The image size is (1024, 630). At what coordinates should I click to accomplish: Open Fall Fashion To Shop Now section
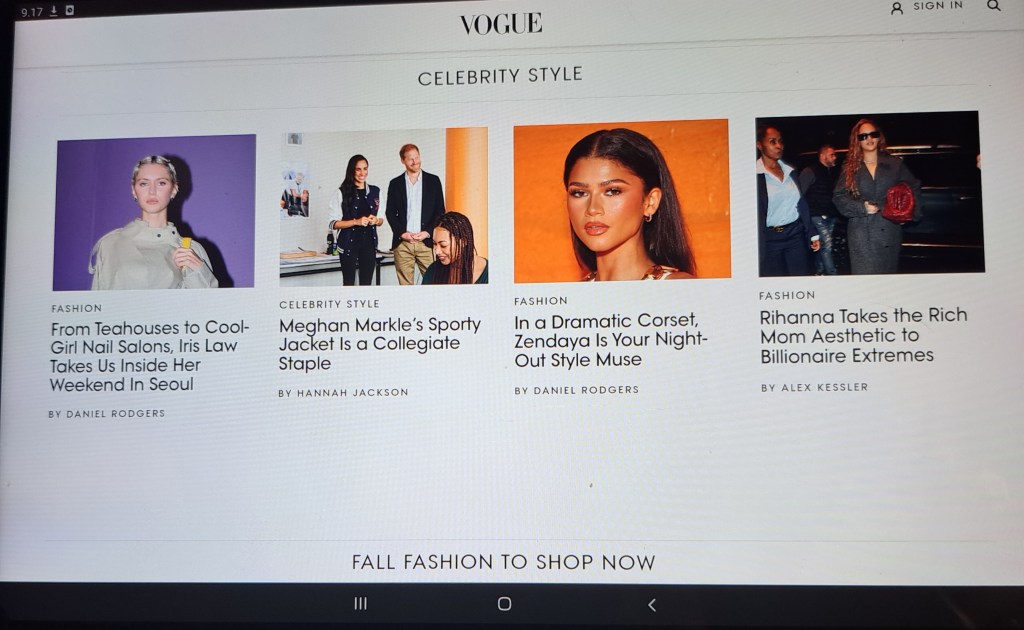tap(504, 562)
